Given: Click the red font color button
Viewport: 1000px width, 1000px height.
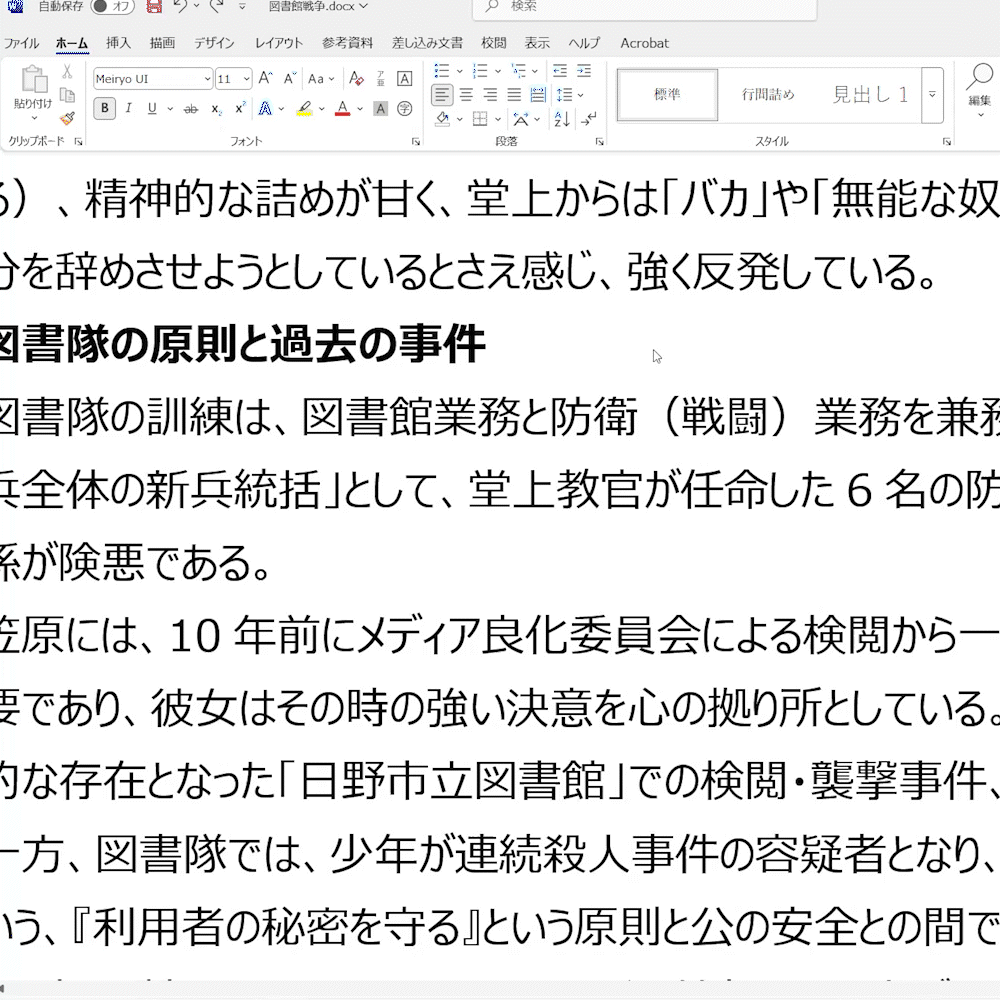Looking at the screenshot, I should [x=342, y=109].
